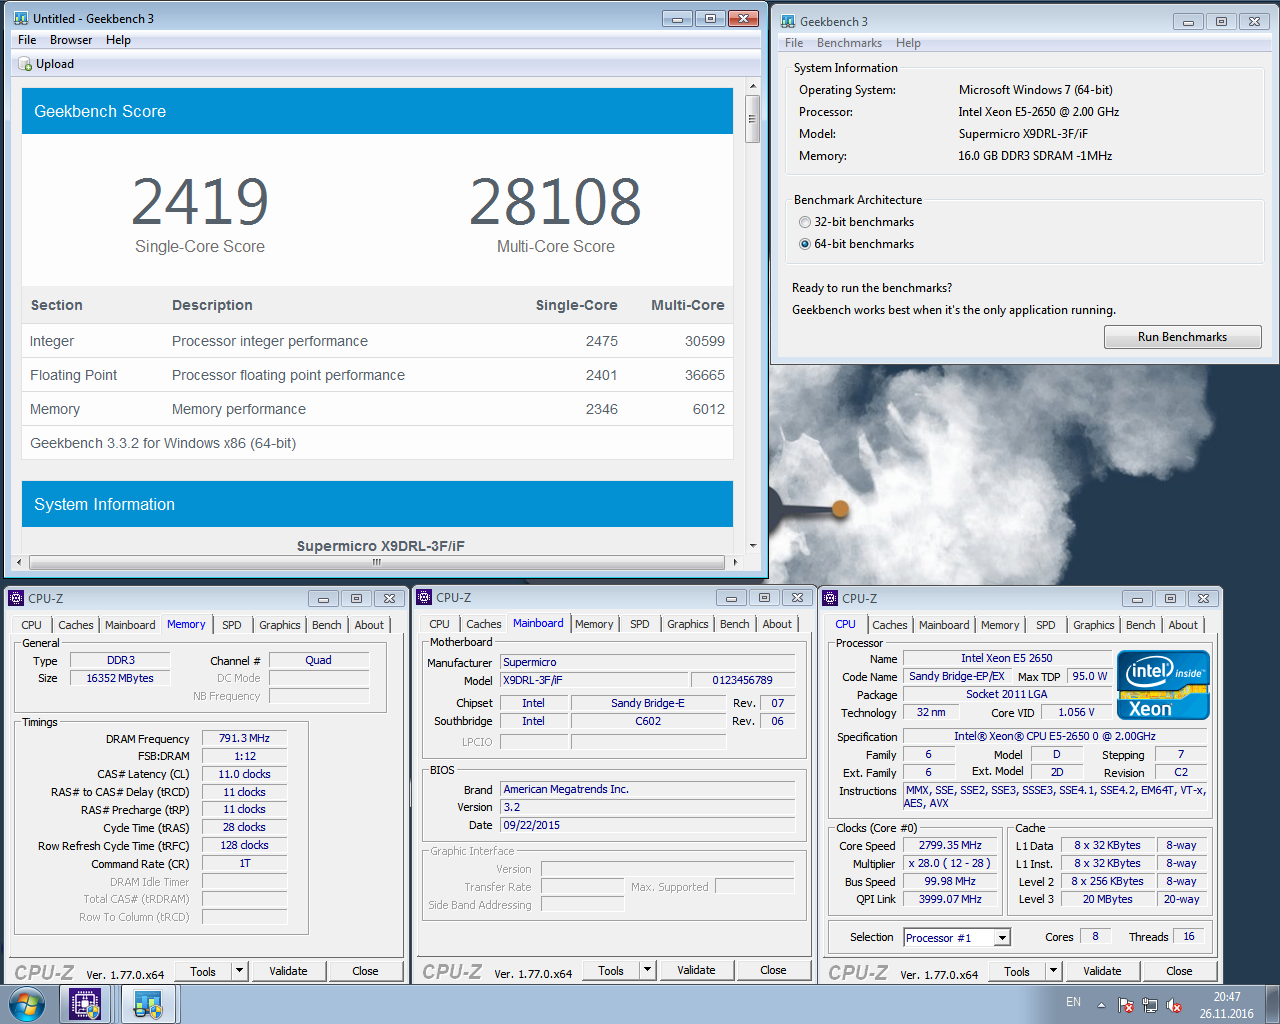Switch to Graphics tab in CPU CPU-Z window
1280x1024 pixels.
1094,625
